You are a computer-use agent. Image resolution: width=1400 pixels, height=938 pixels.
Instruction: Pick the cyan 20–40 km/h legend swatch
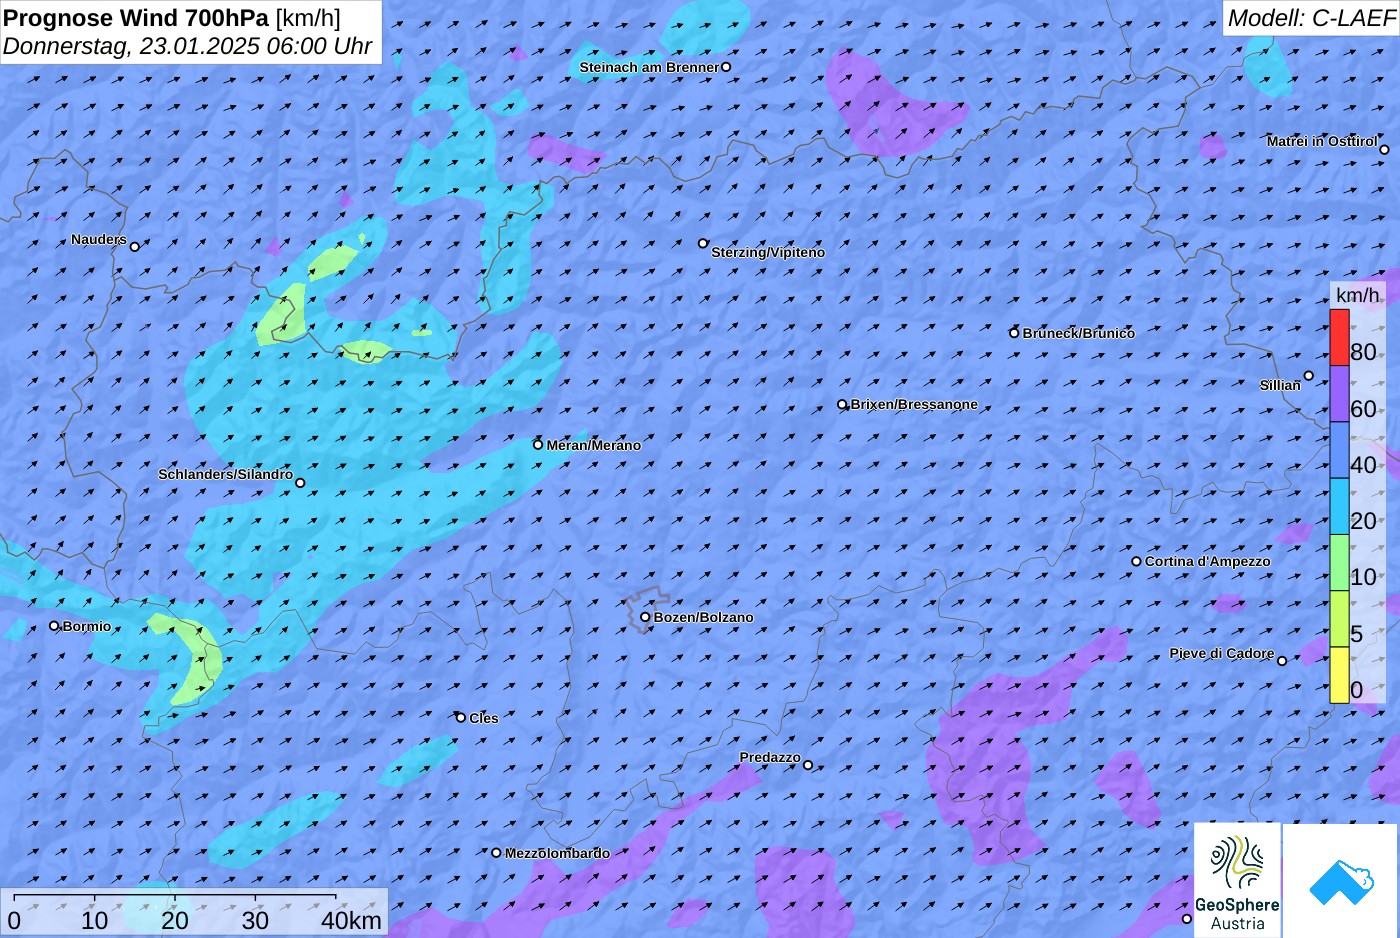coord(1339,506)
